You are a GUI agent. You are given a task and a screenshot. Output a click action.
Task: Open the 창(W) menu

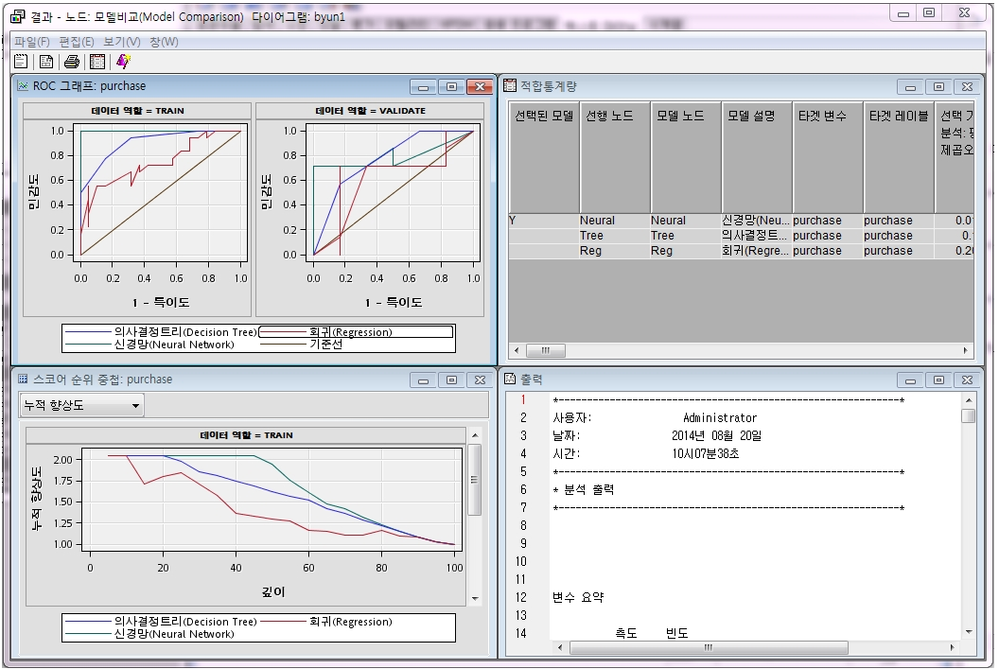(x=164, y=41)
